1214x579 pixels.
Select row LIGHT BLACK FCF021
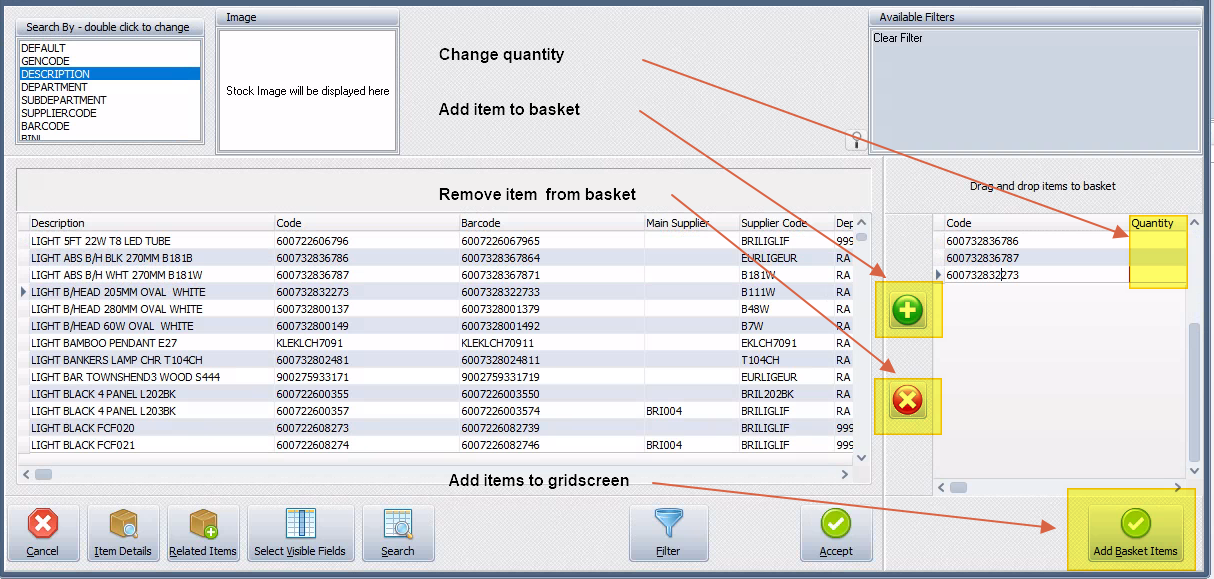click(x=435, y=445)
